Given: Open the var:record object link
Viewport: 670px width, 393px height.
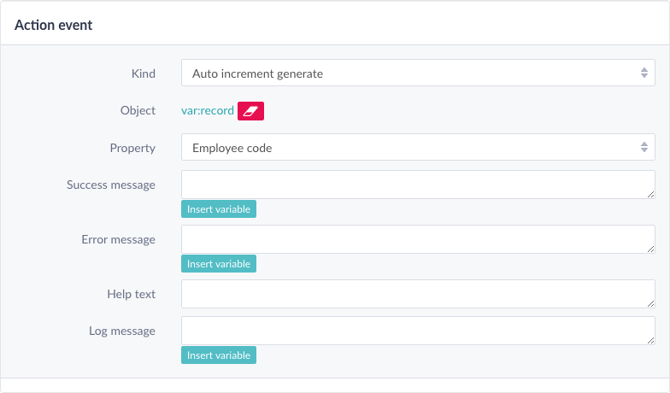Looking at the screenshot, I should (207, 111).
